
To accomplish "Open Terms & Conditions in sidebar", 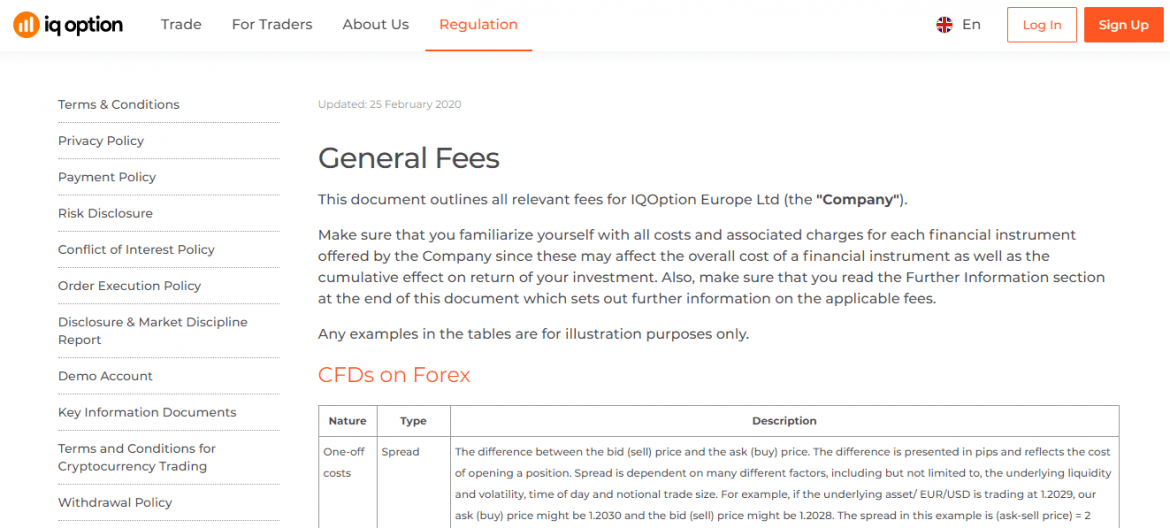I will (119, 105).
